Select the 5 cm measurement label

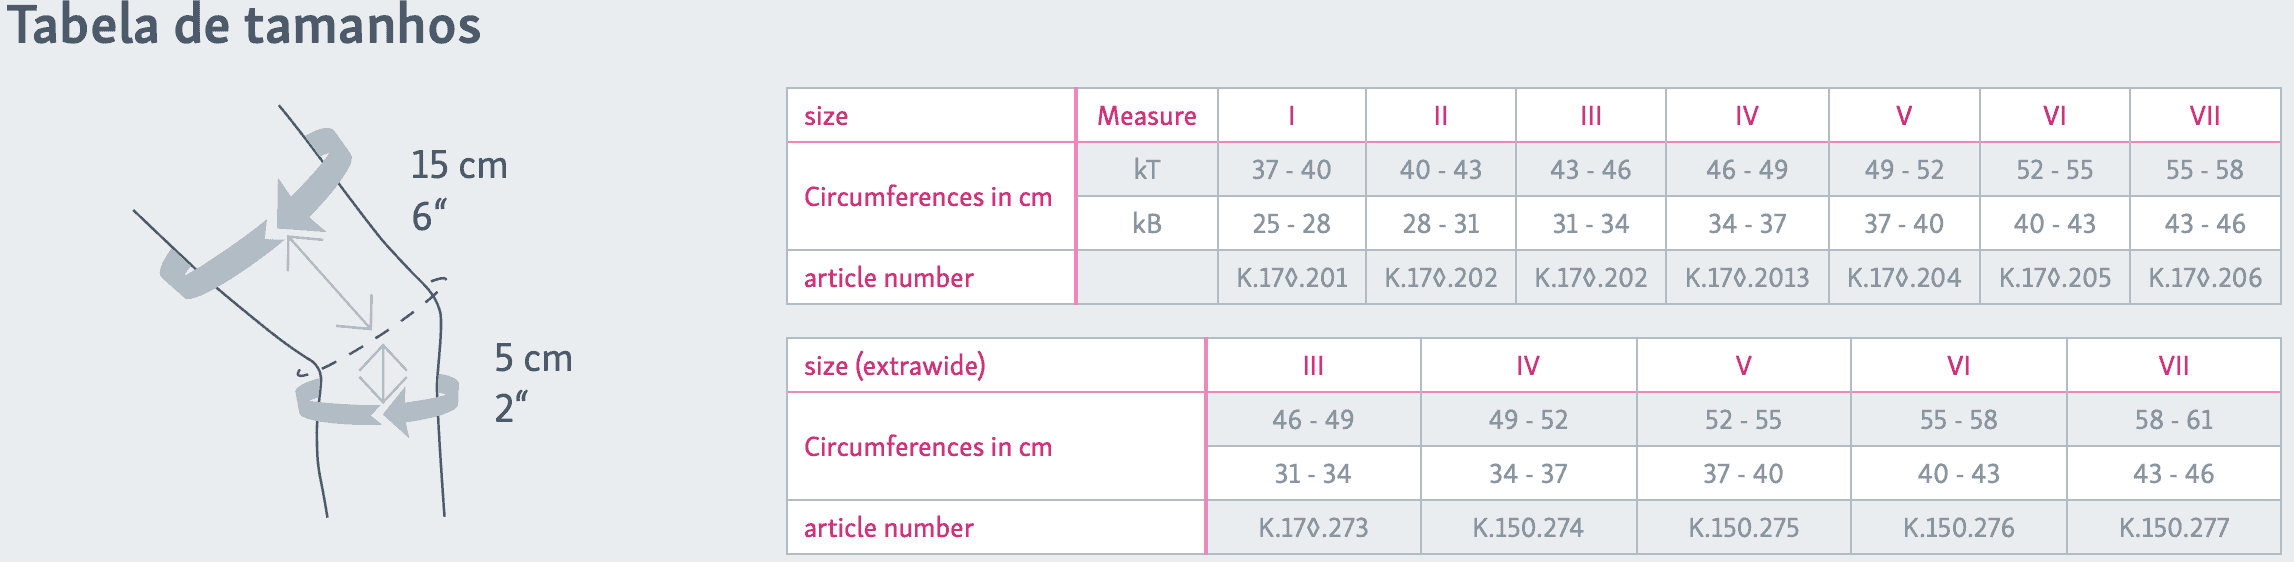[533, 358]
